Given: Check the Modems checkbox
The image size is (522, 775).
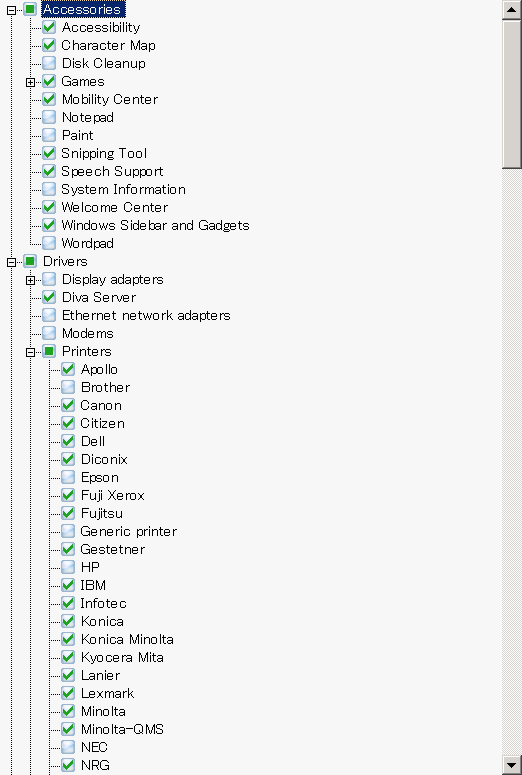Looking at the screenshot, I should 49,333.
